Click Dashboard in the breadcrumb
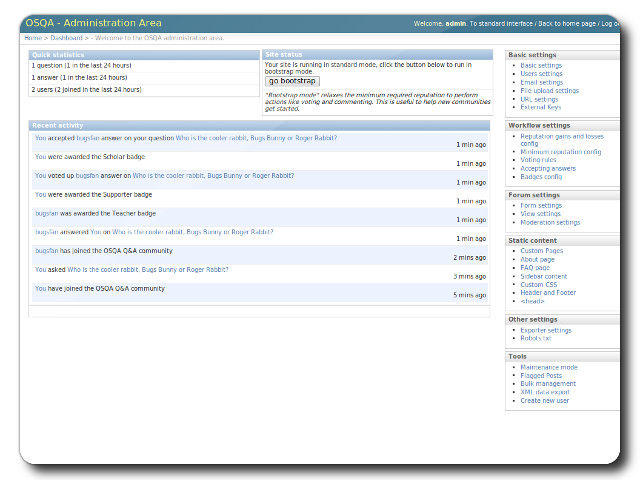 67,38
